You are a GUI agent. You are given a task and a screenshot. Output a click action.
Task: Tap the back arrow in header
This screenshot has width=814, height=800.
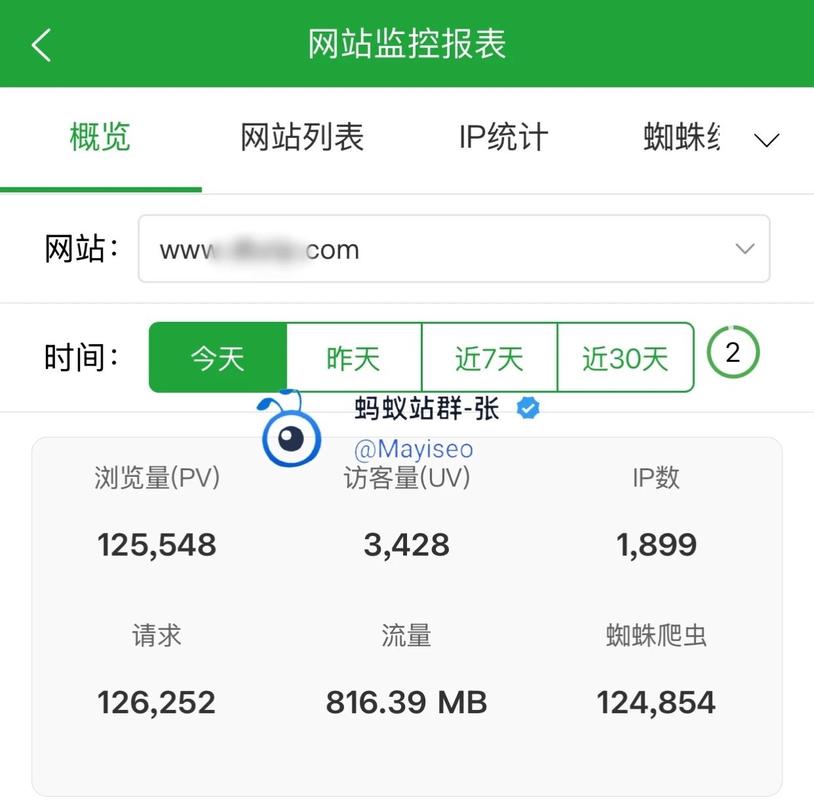pyautogui.click(x=41, y=45)
